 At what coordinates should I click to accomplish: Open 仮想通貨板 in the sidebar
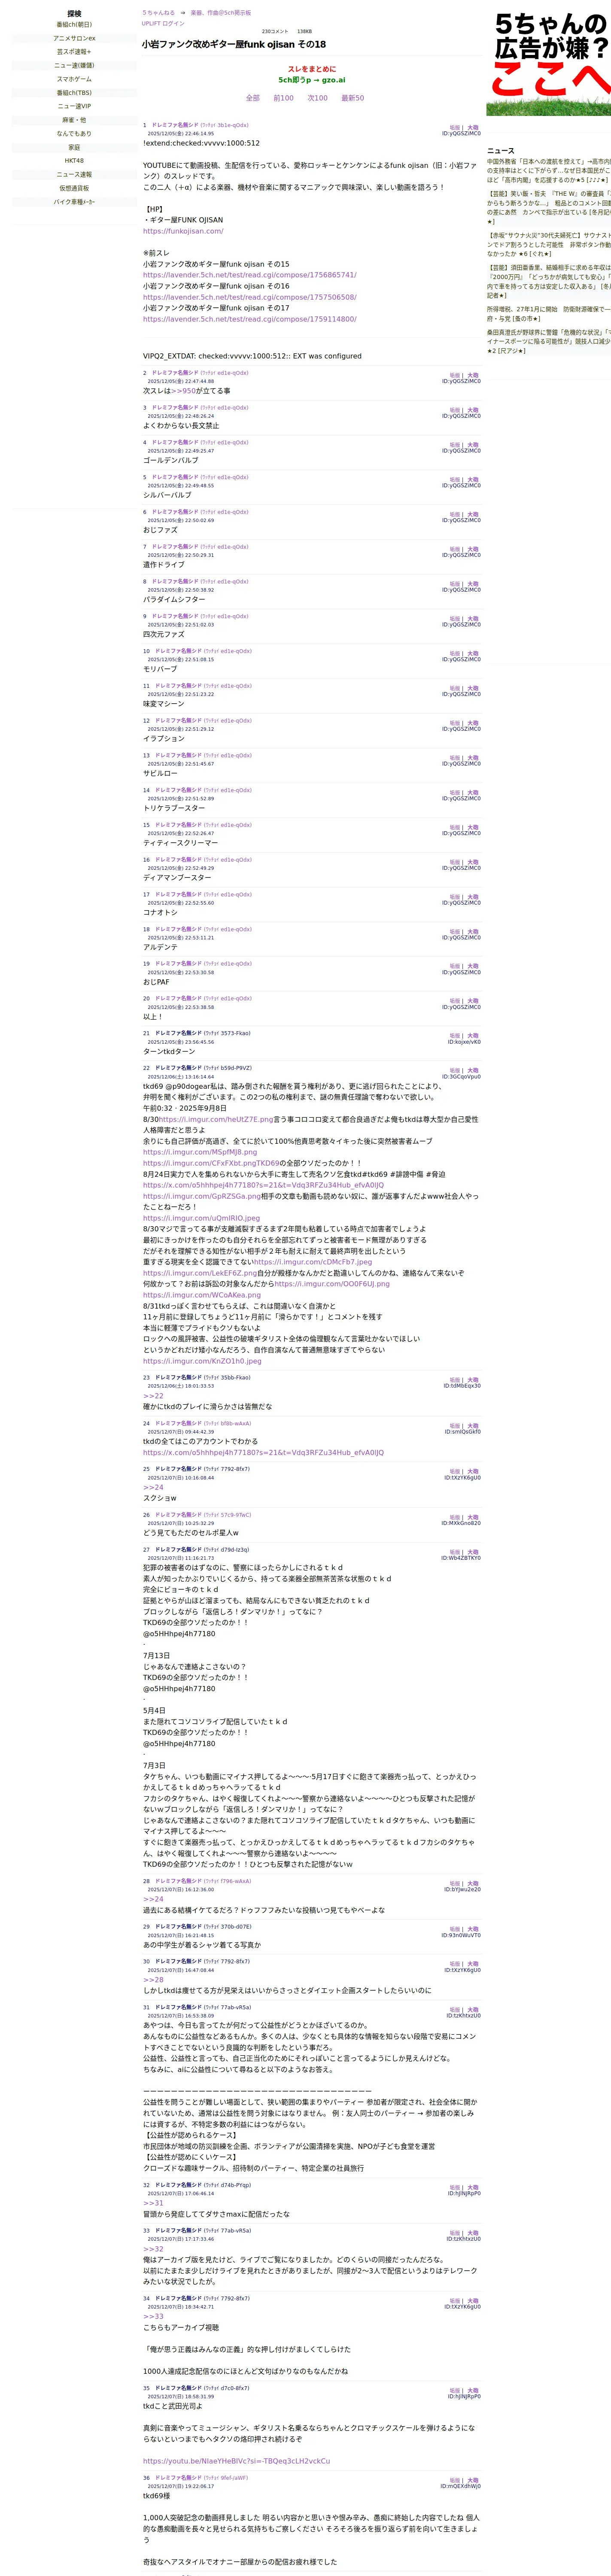(x=74, y=188)
